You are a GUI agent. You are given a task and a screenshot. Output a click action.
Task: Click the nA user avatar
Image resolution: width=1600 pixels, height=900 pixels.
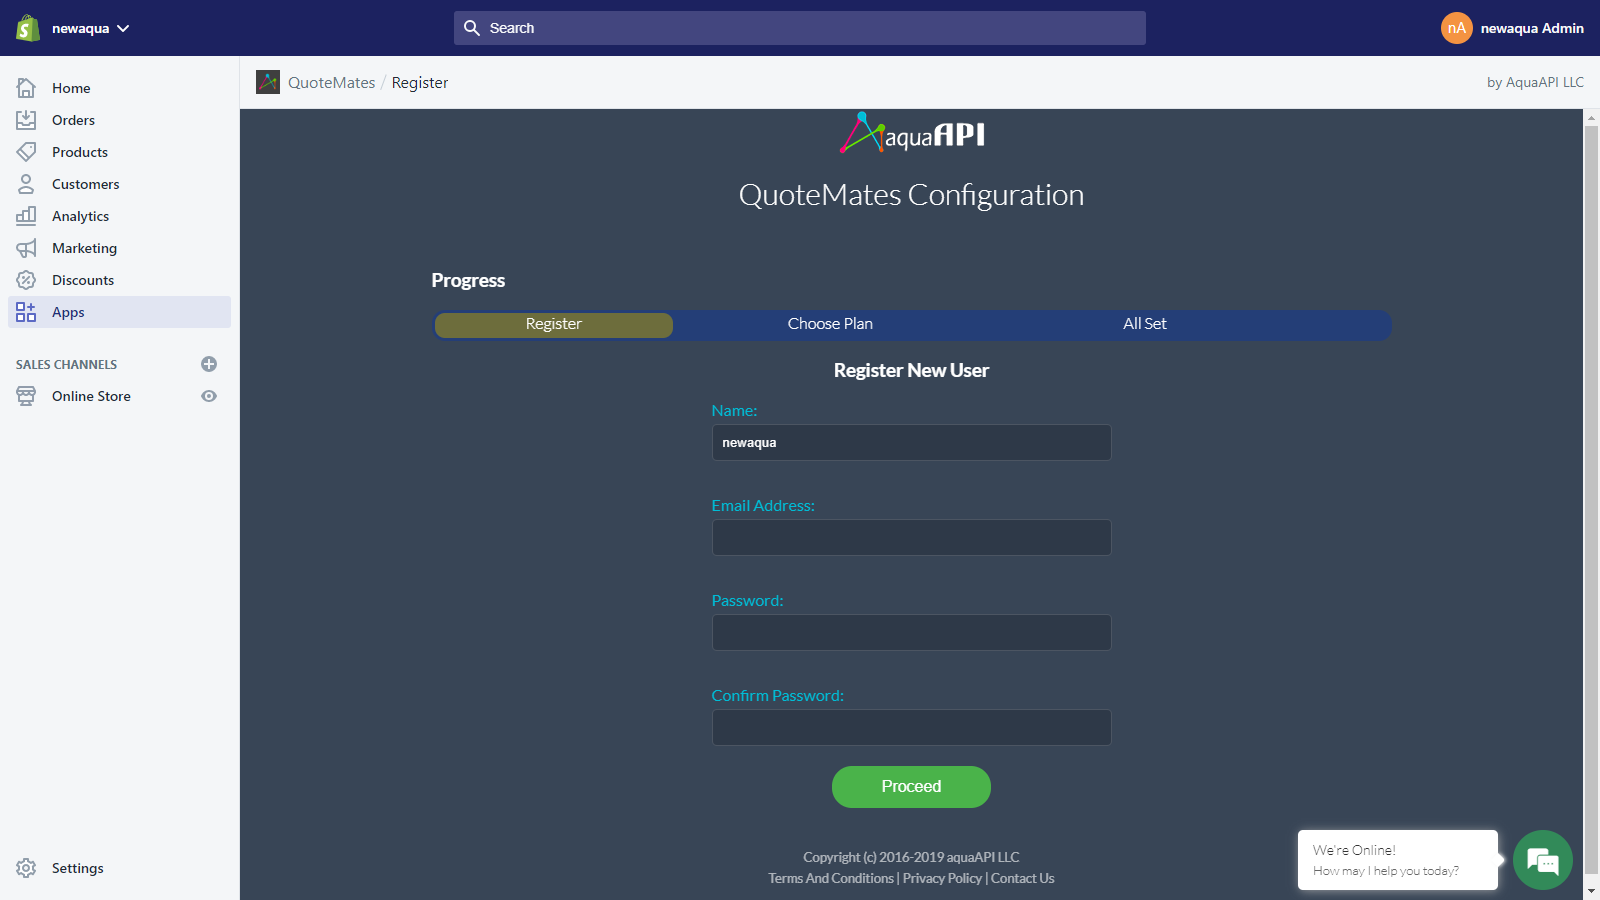pos(1457,28)
